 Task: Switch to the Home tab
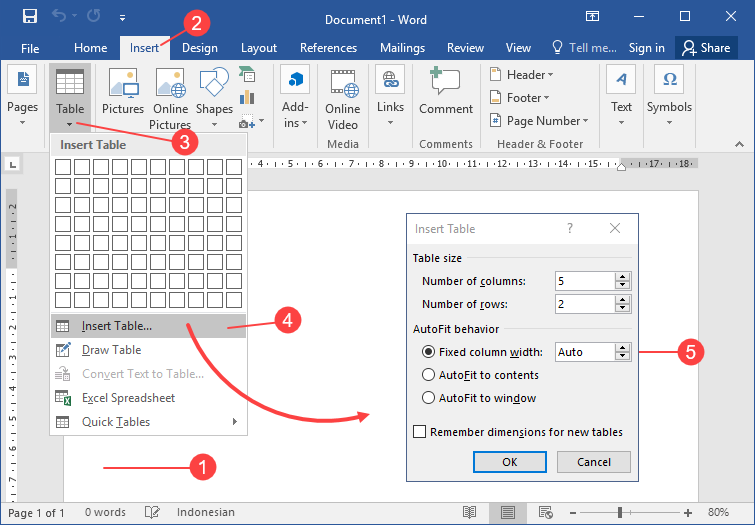click(x=91, y=48)
